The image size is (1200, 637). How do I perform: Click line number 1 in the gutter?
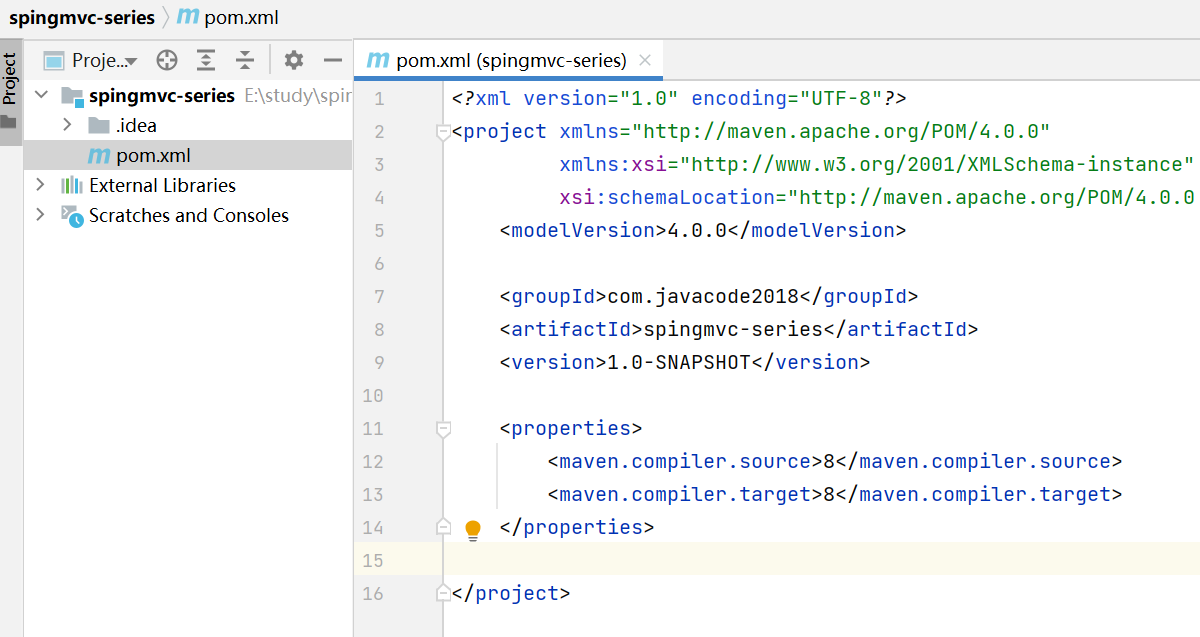(x=378, y=98)
